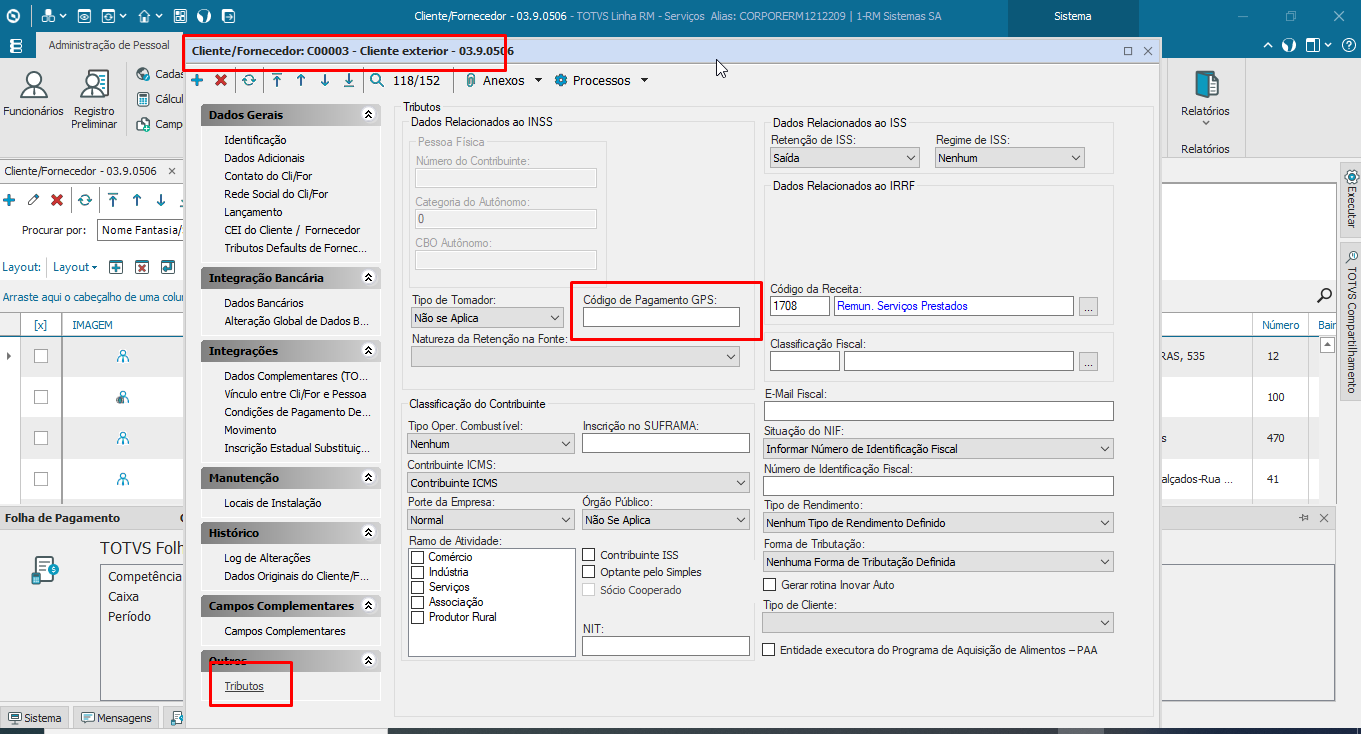
Task: Check the Produtor Rural checkbox
Action: click(417, 617)
